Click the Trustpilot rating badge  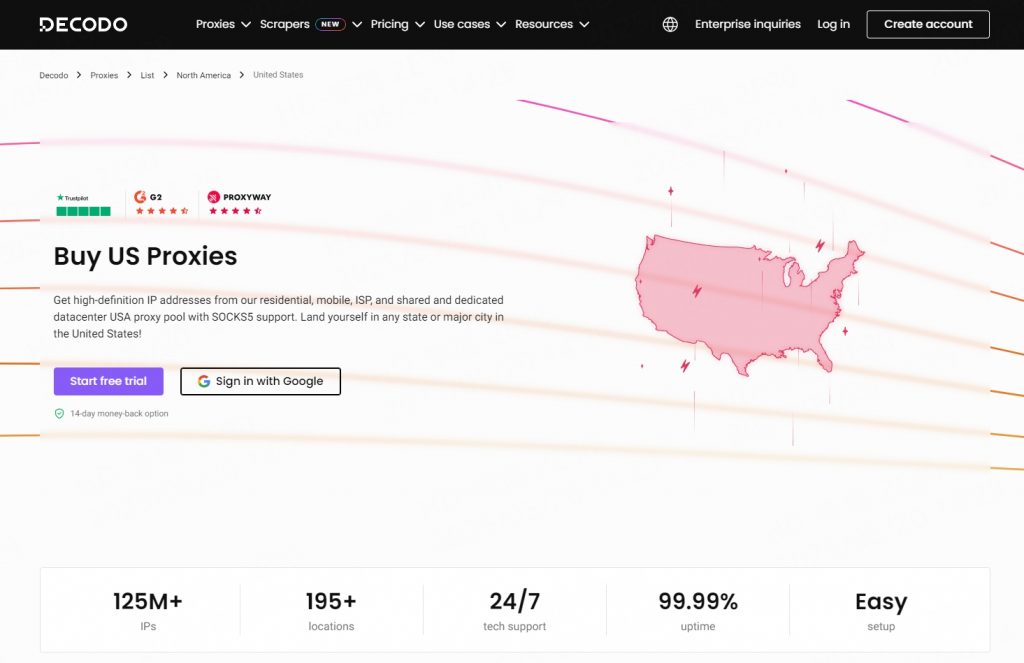pos(84,204)
